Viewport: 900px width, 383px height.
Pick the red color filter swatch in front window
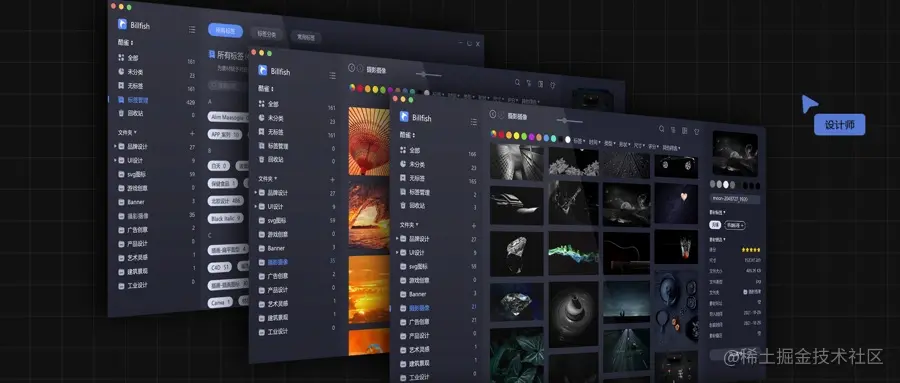point(501,135)
